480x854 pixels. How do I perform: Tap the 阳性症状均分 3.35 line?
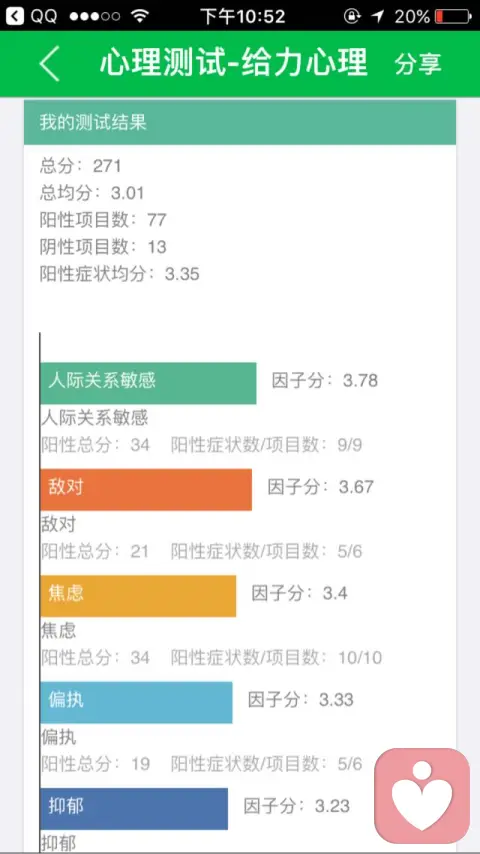coord(120,274)
